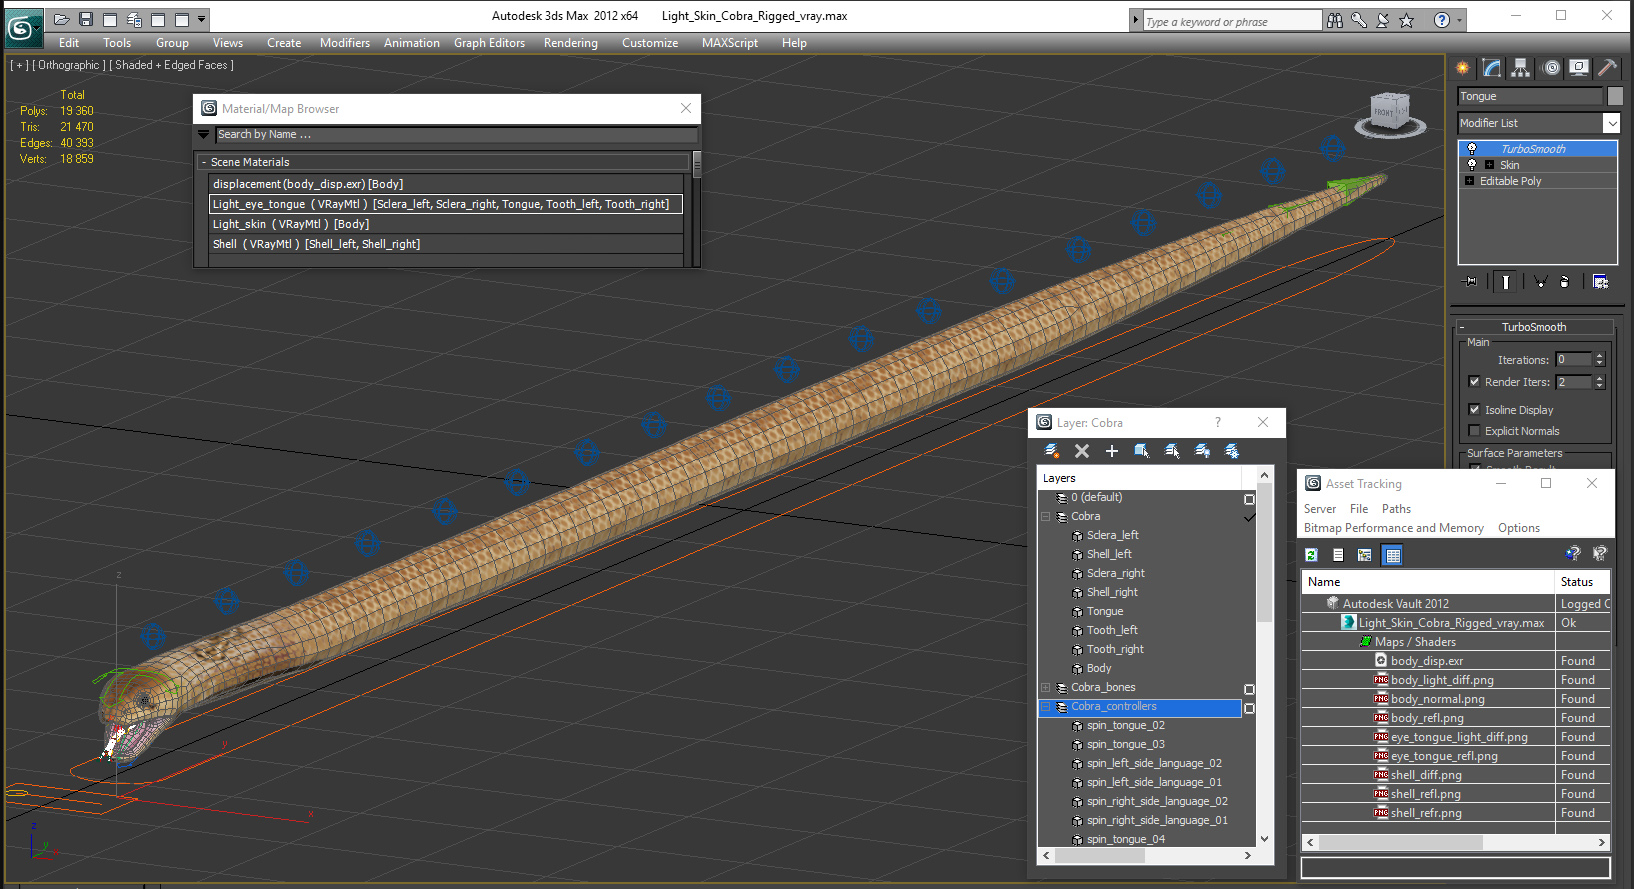Click the Save File floppy icon
The height and width of the screenshot is (889, 1634).
86,19
